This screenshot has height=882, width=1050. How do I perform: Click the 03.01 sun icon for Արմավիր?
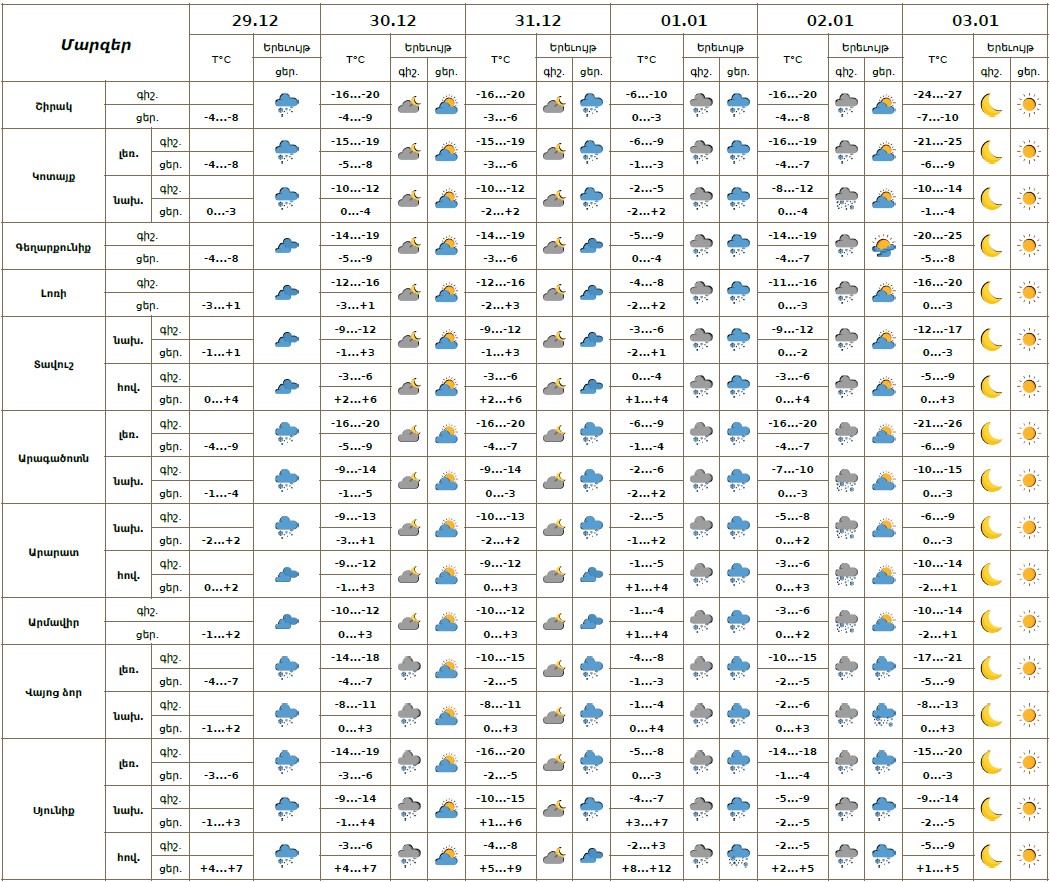(1027, 622)
